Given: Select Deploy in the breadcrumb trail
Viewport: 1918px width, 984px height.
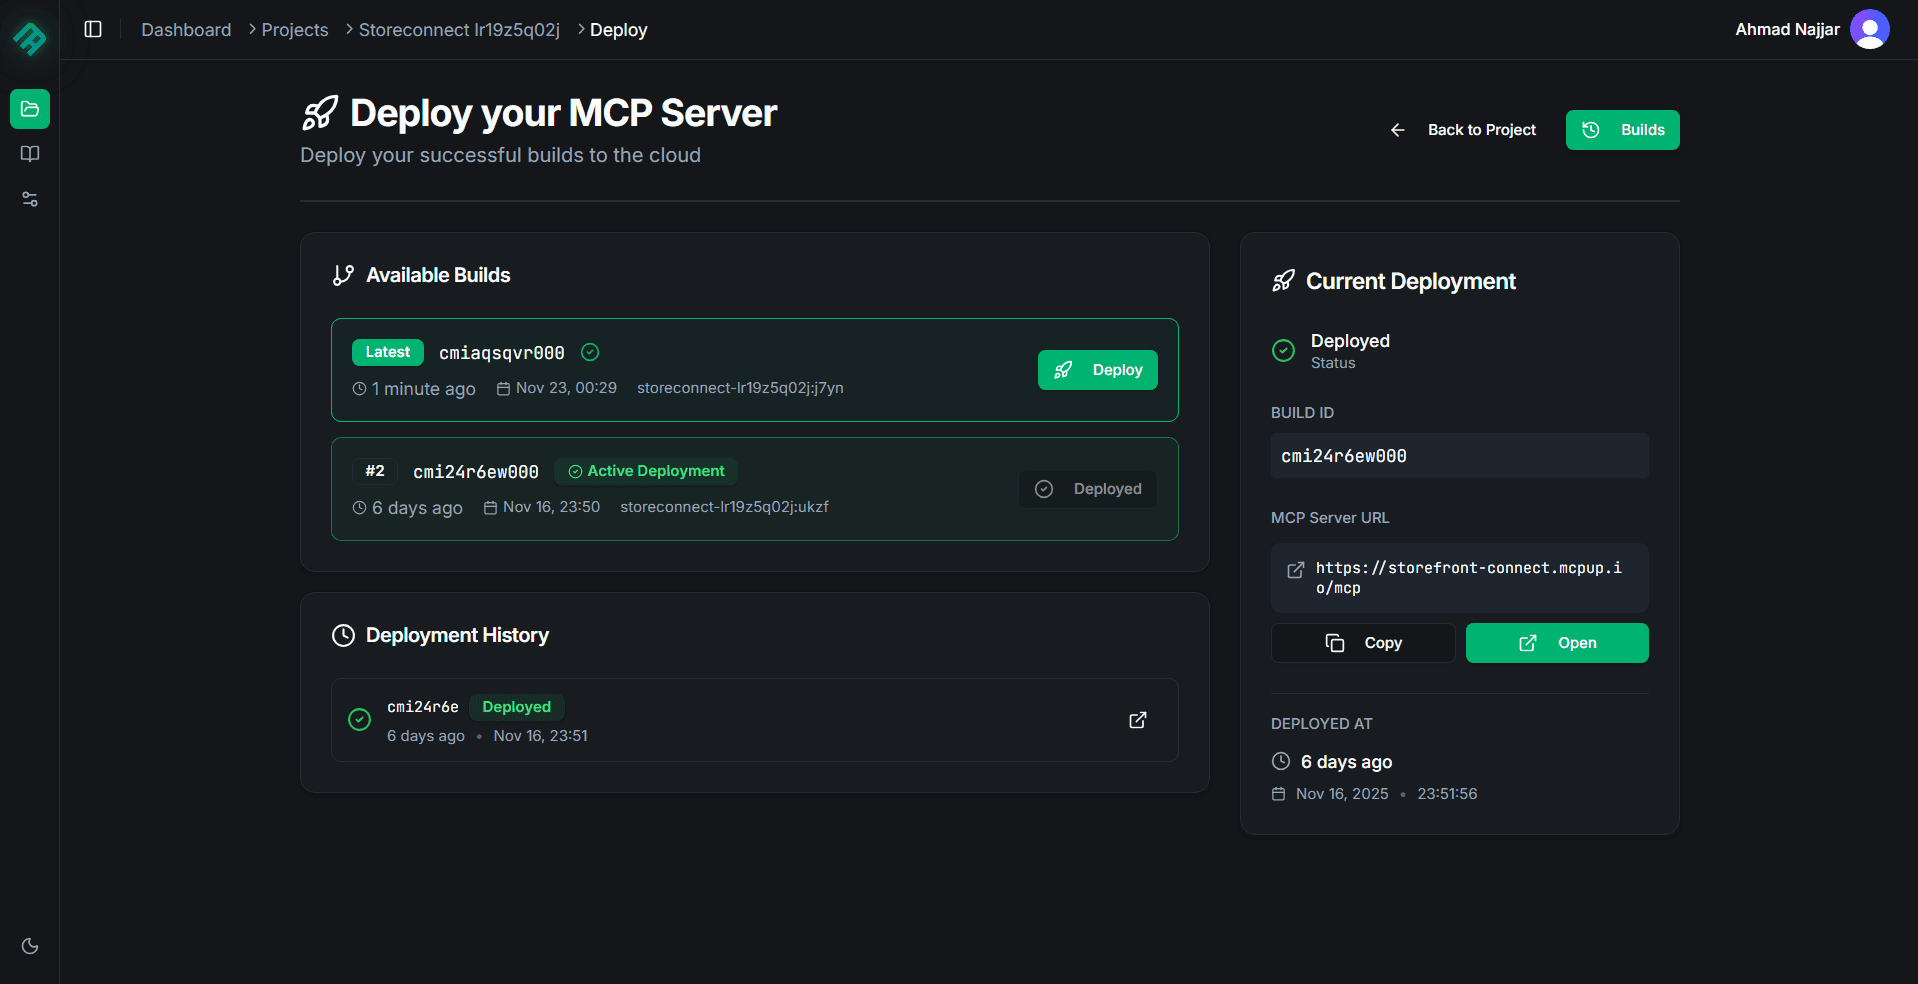Looking at the screenshot, I should tap(617, 29).
